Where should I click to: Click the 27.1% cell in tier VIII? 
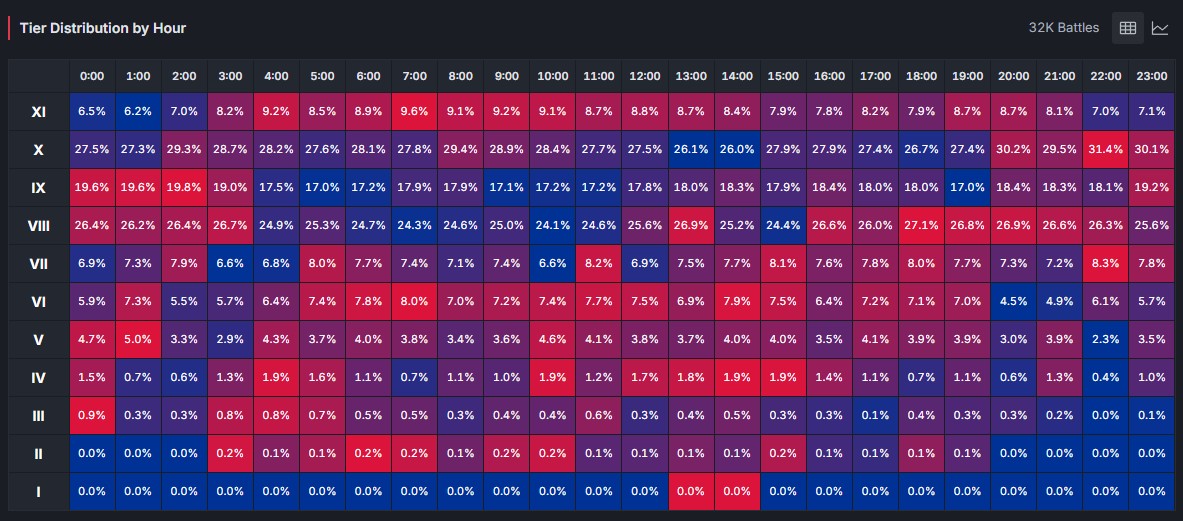pyautogui.click(x=921, y=225)
